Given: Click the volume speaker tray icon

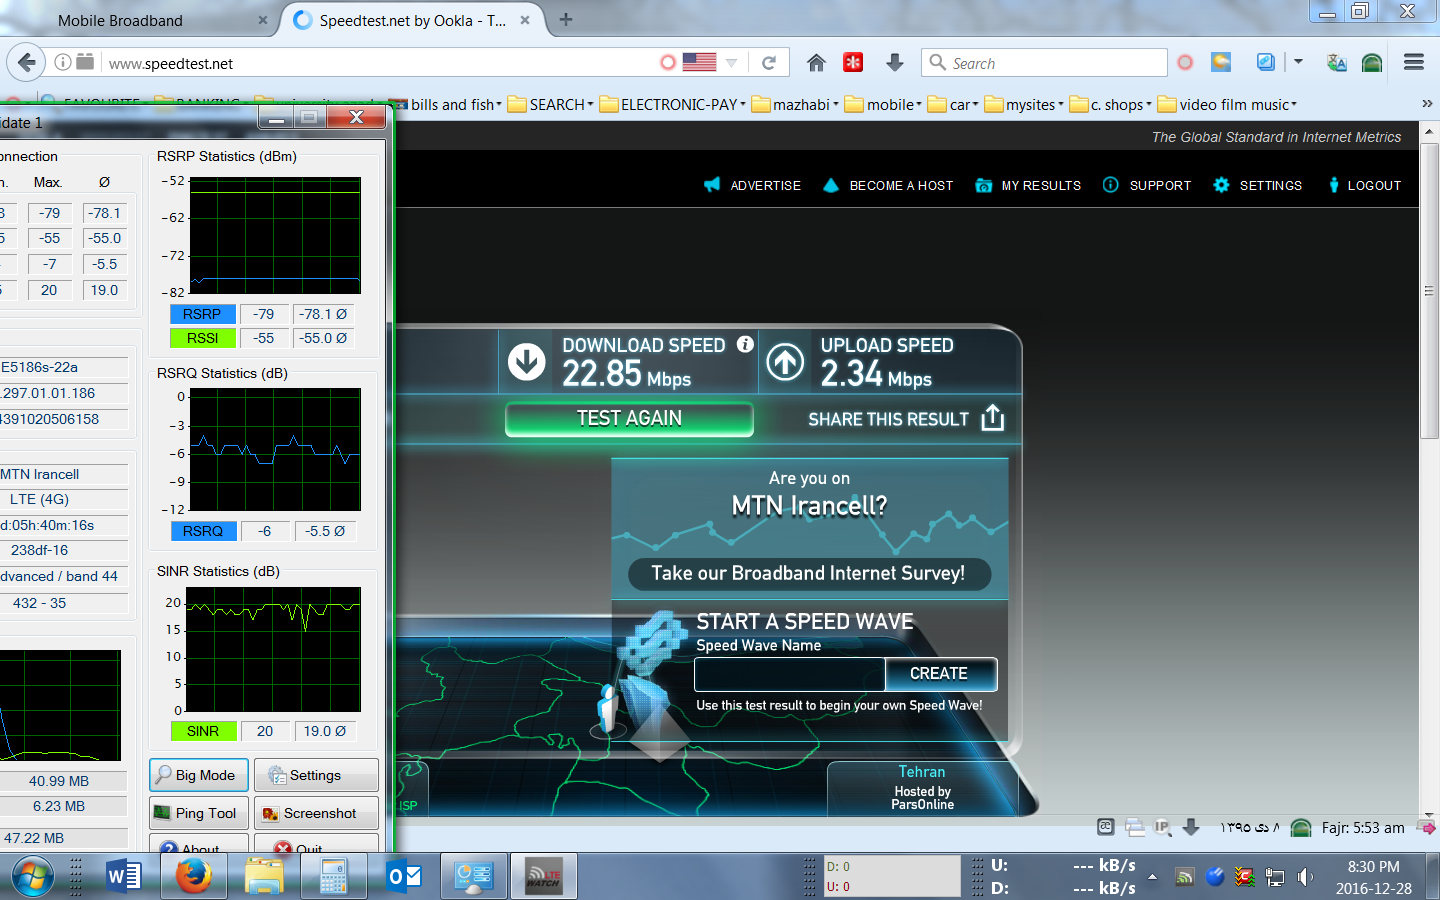Looking at the screenshot, I should (x=1305, y=877).
